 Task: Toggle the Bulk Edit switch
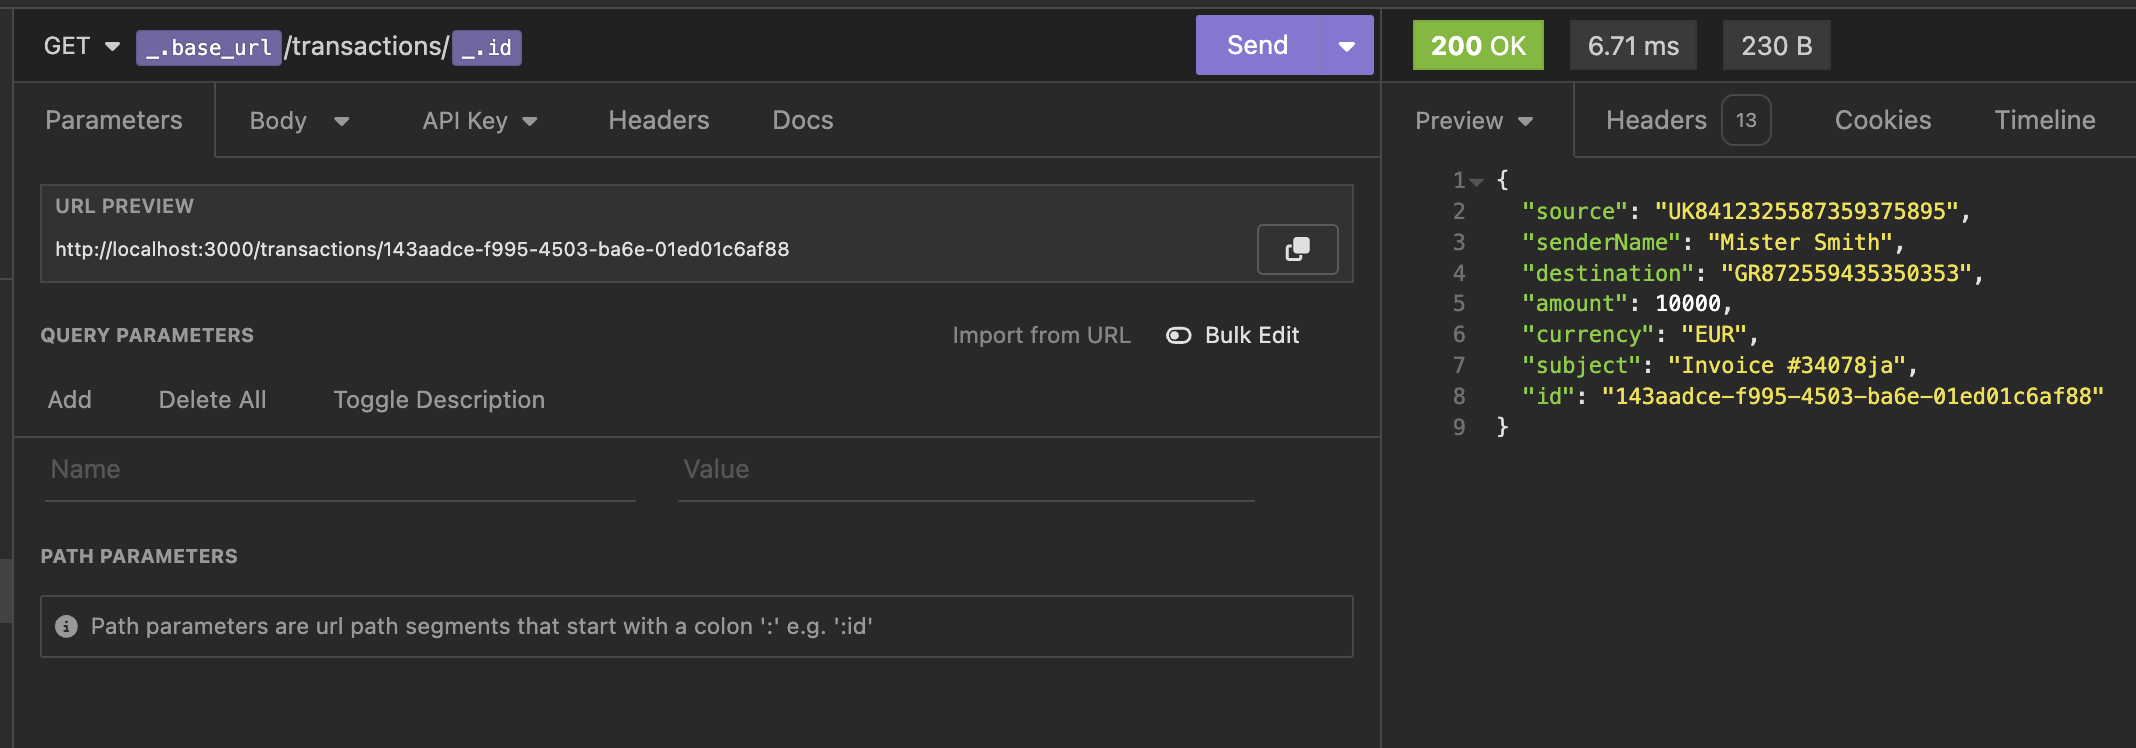click(1179, 336)
